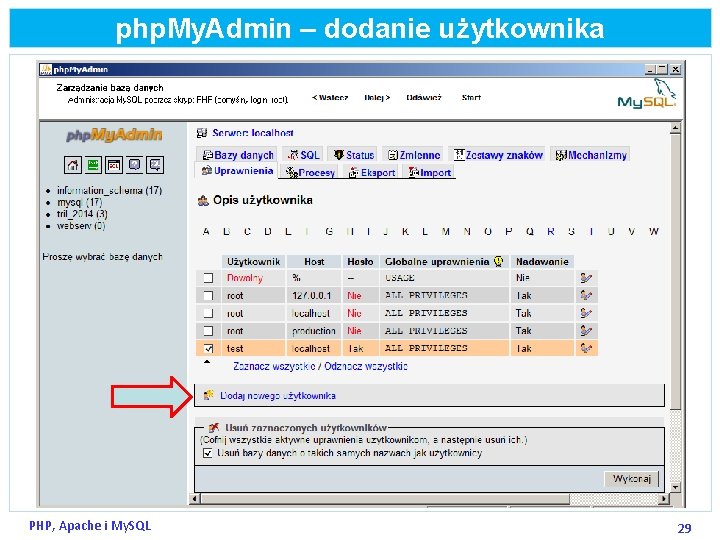Click the Zaznacz wszystkie link
The image size is (720, 540).
click(274, 366)
